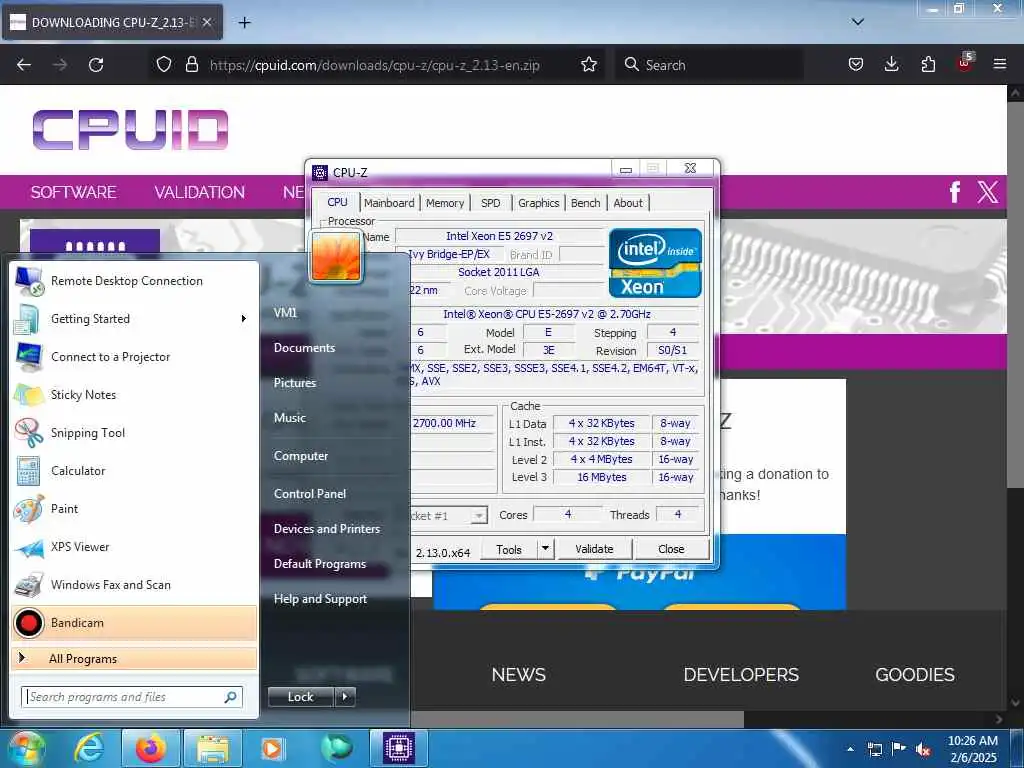1024x768 pixels.
Task: Open Connect to a Projector
Action: 134,357
